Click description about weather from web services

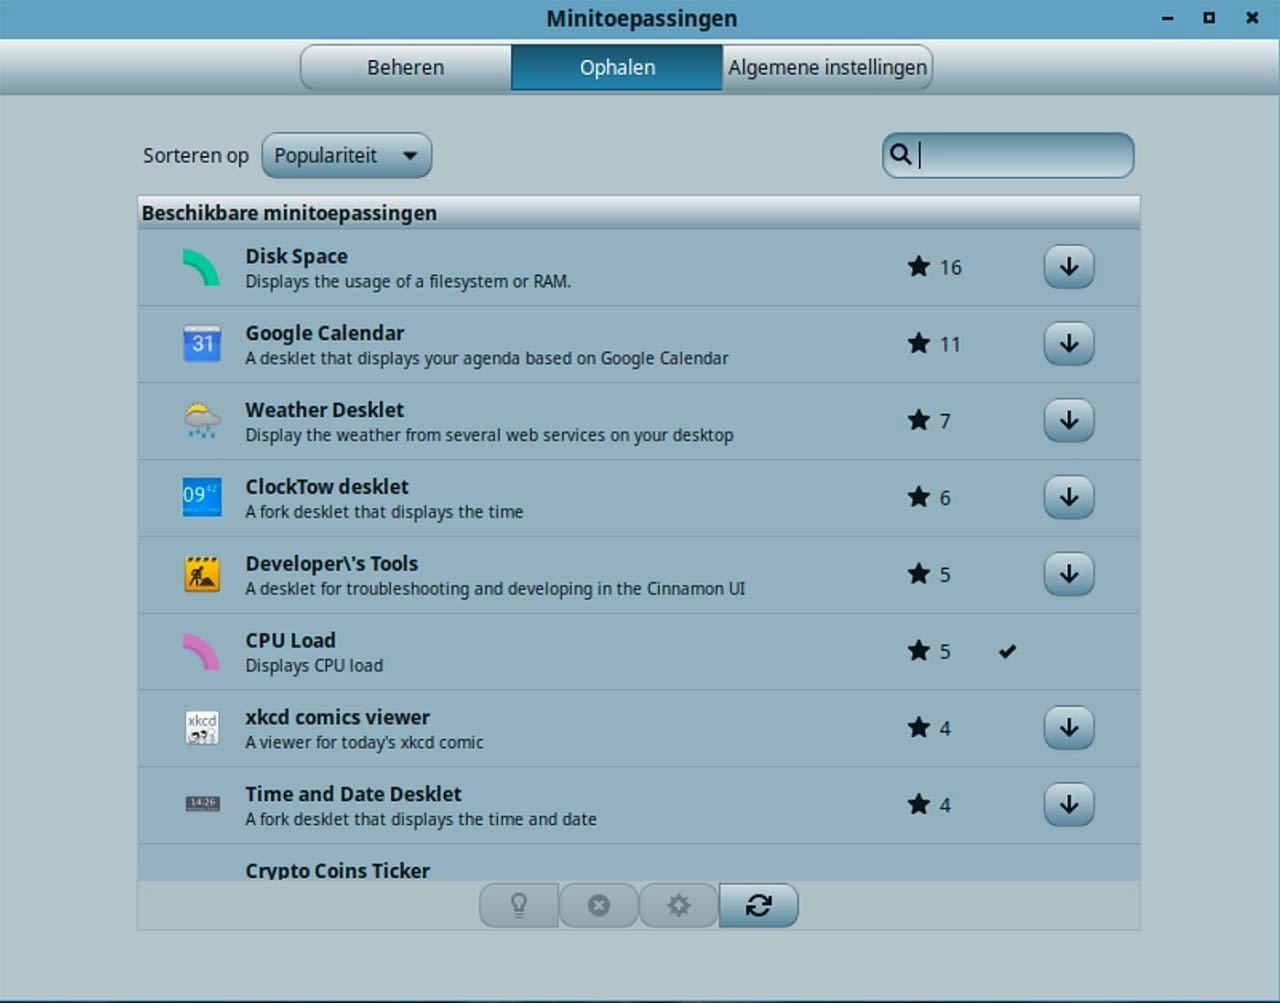click(x=490, y=436)
